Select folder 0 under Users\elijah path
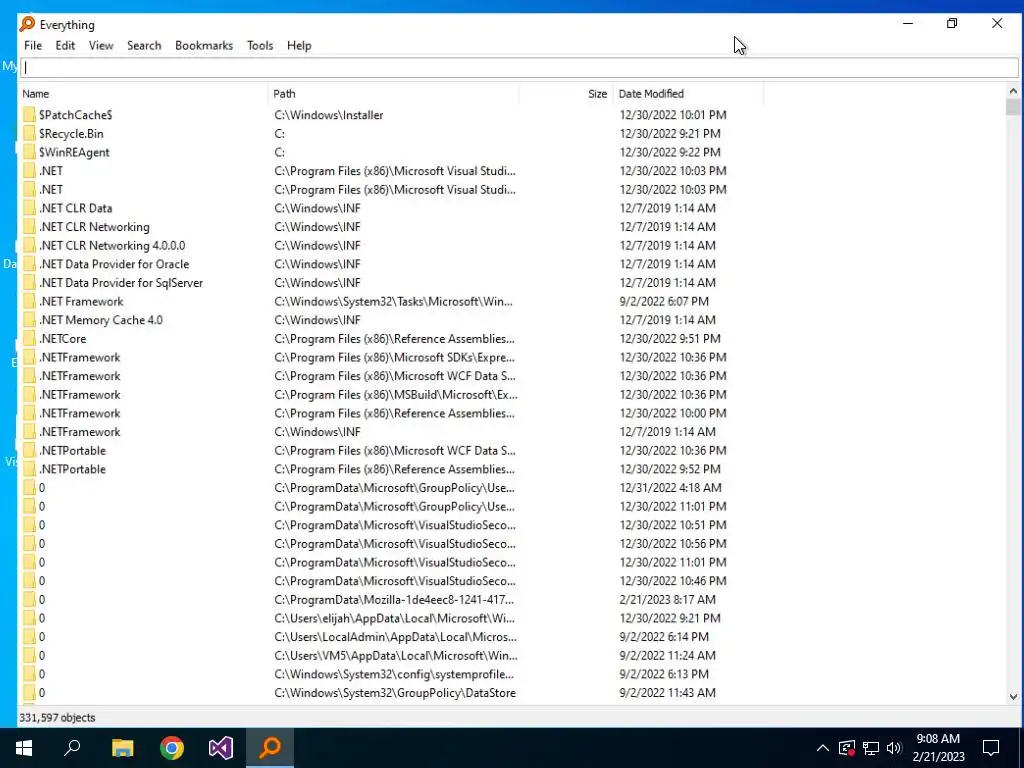1024x768 pixels. point(42,618)
